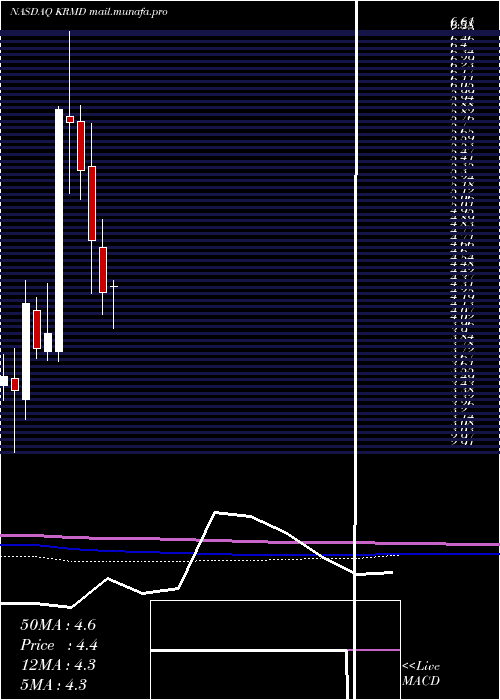Click the 5MA : 4.3 value
The height and width of the screenshot is (700, 500).
pos(54,684)
